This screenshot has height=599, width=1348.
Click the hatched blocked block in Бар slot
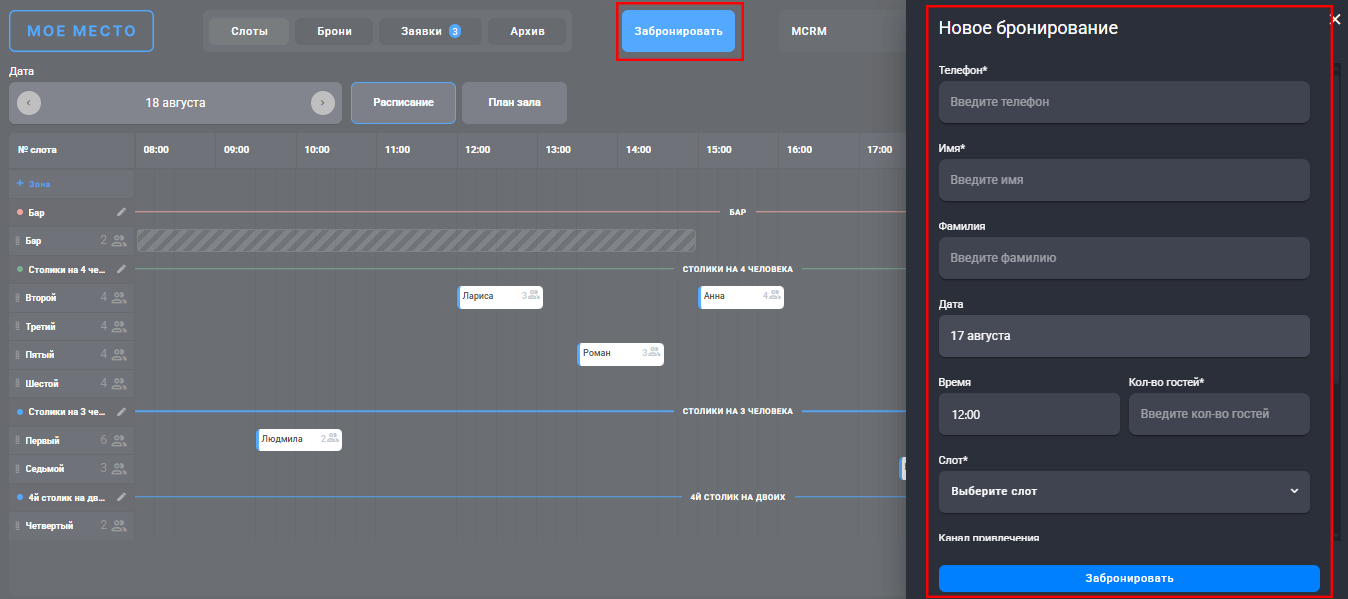(x=416, y=240)
